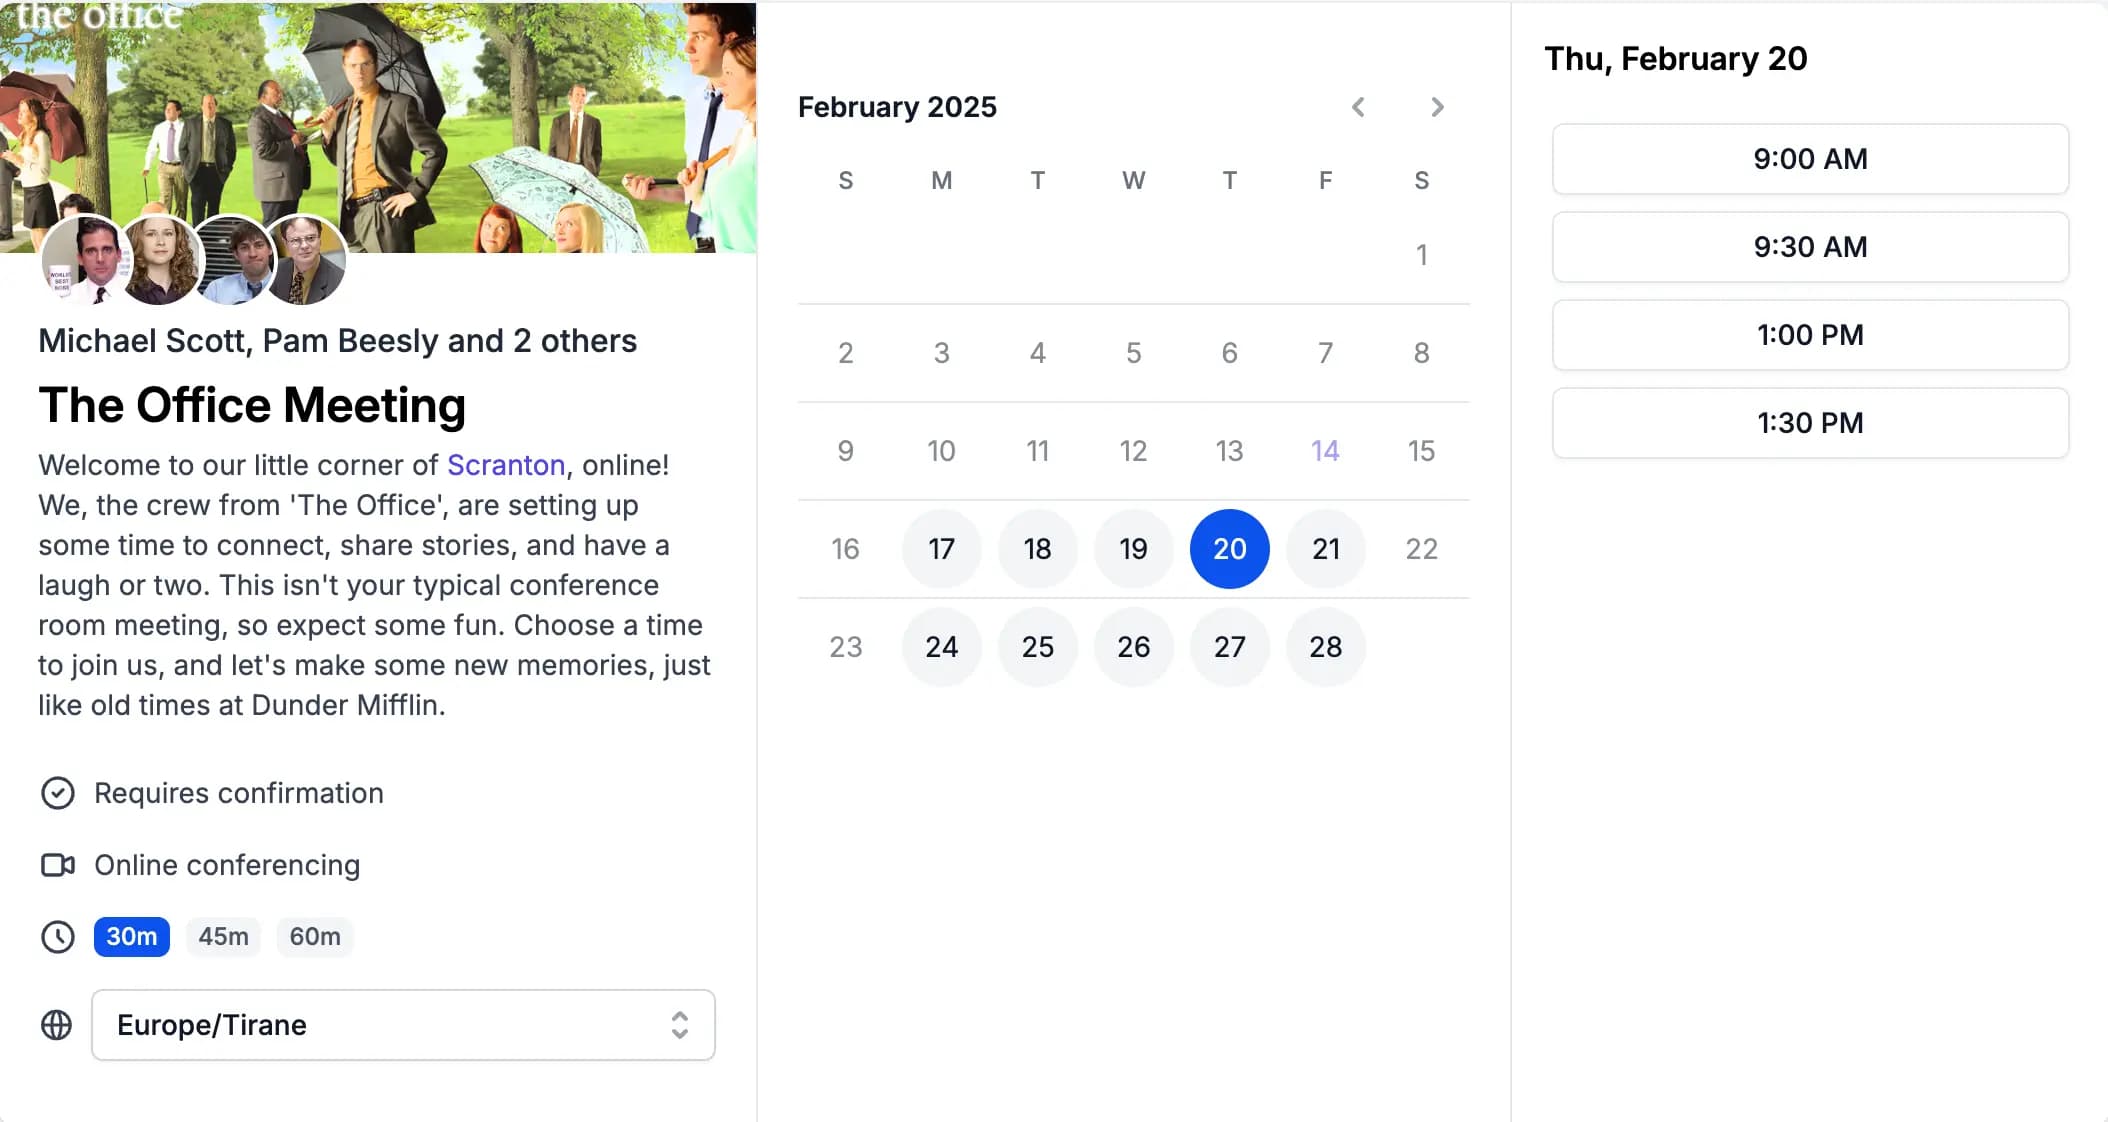
Task: Click the Scranton link in description
Action: (x=505, y=464)
